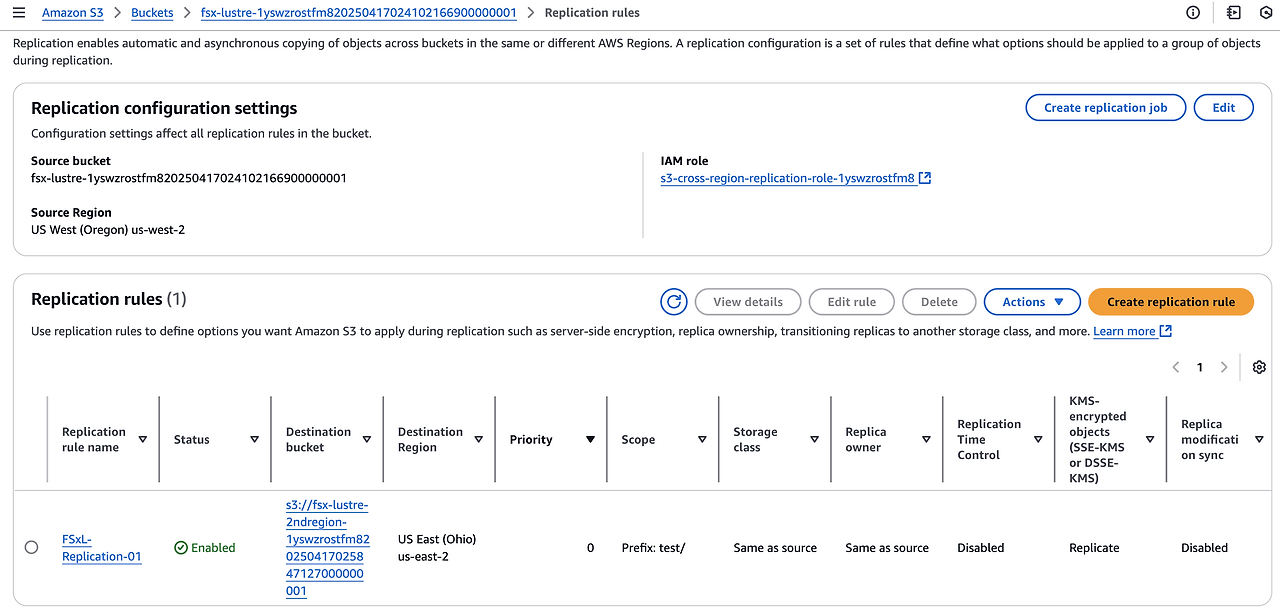
Task: Click the Delete button
Action: (x=939, y=302)
